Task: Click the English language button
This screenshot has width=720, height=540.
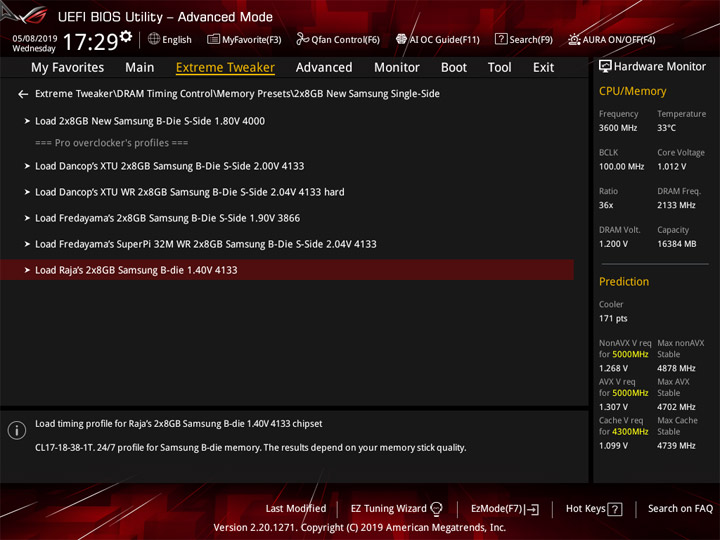Action: 177,40
